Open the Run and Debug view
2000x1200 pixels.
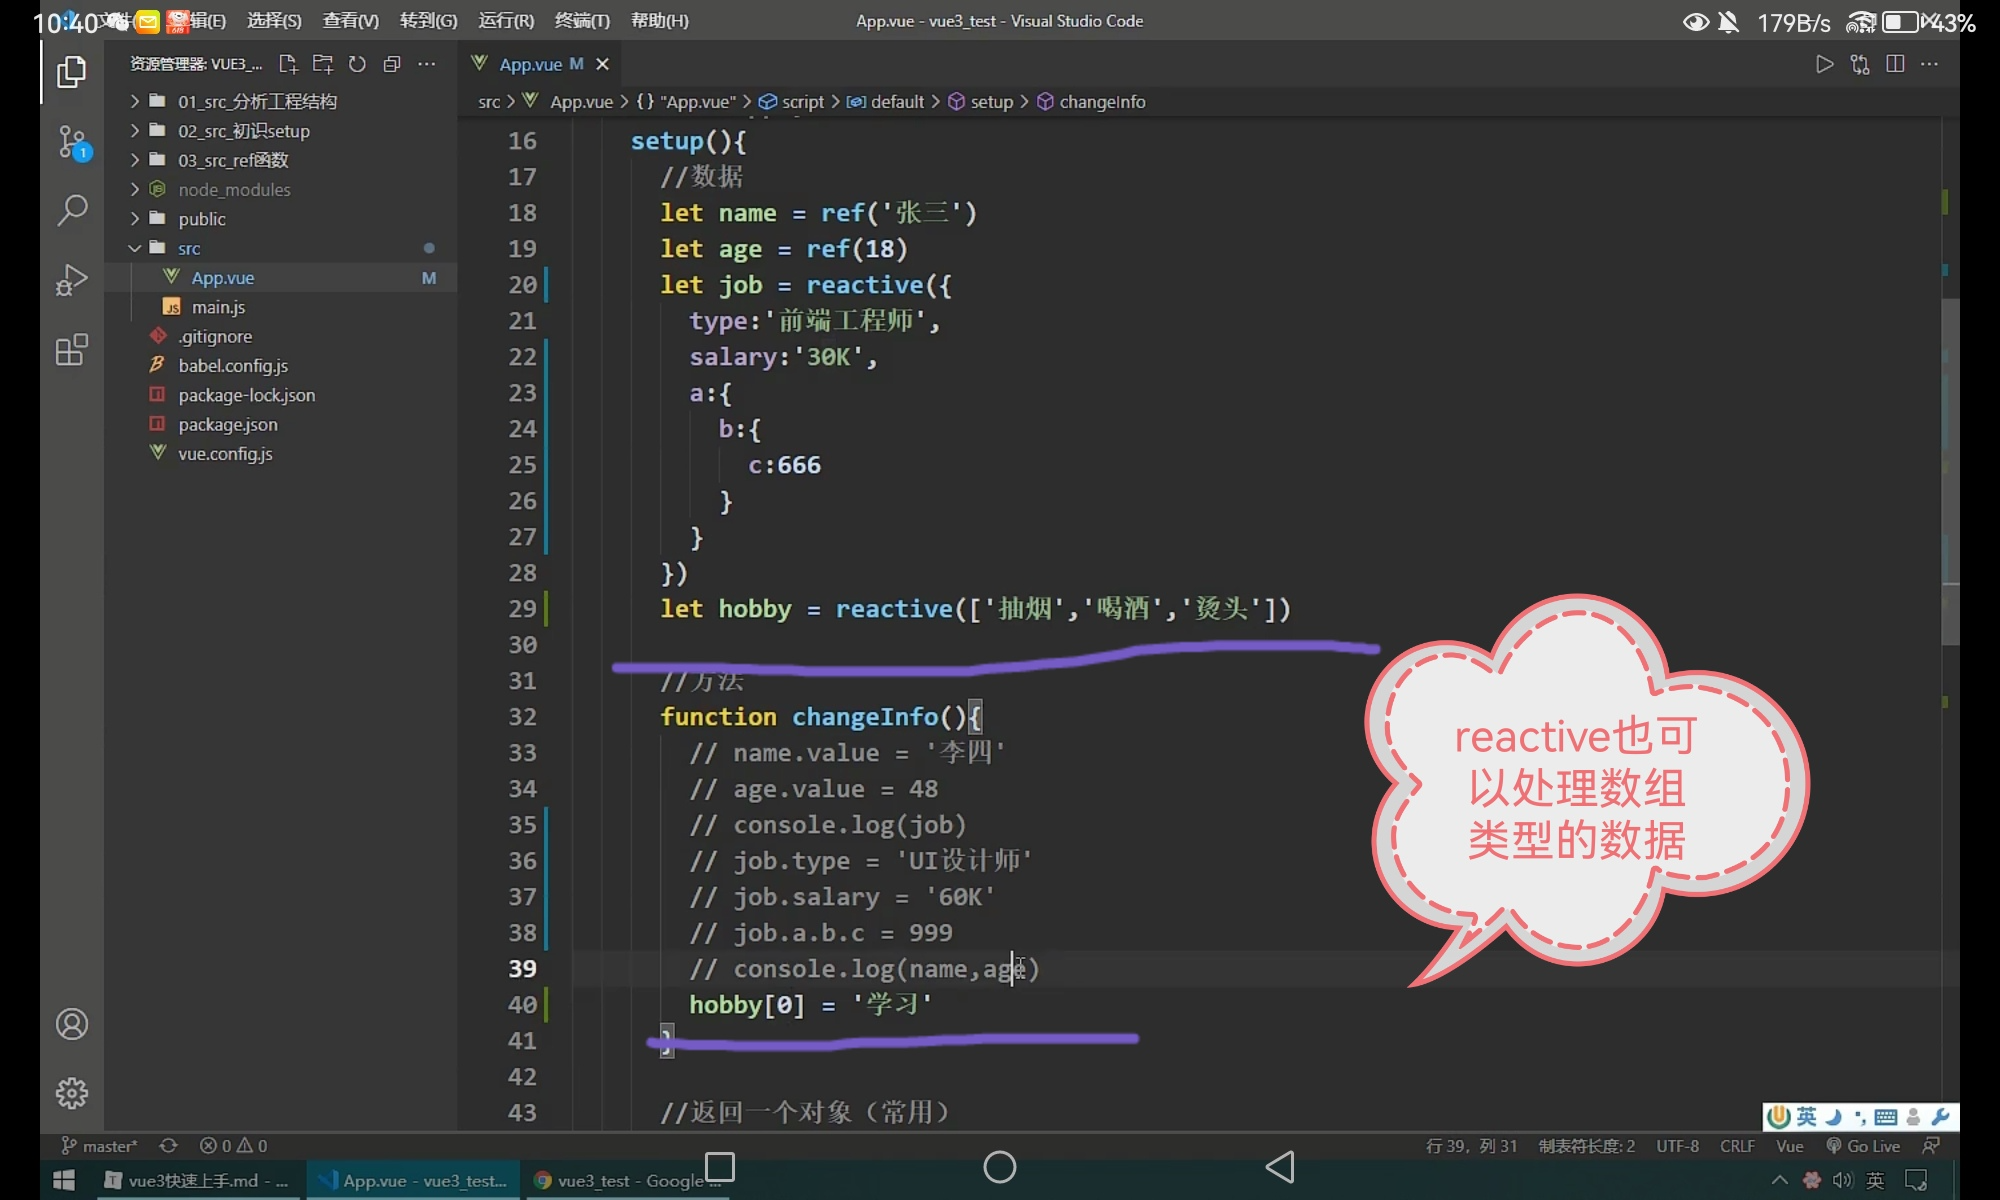coord(71,280)
